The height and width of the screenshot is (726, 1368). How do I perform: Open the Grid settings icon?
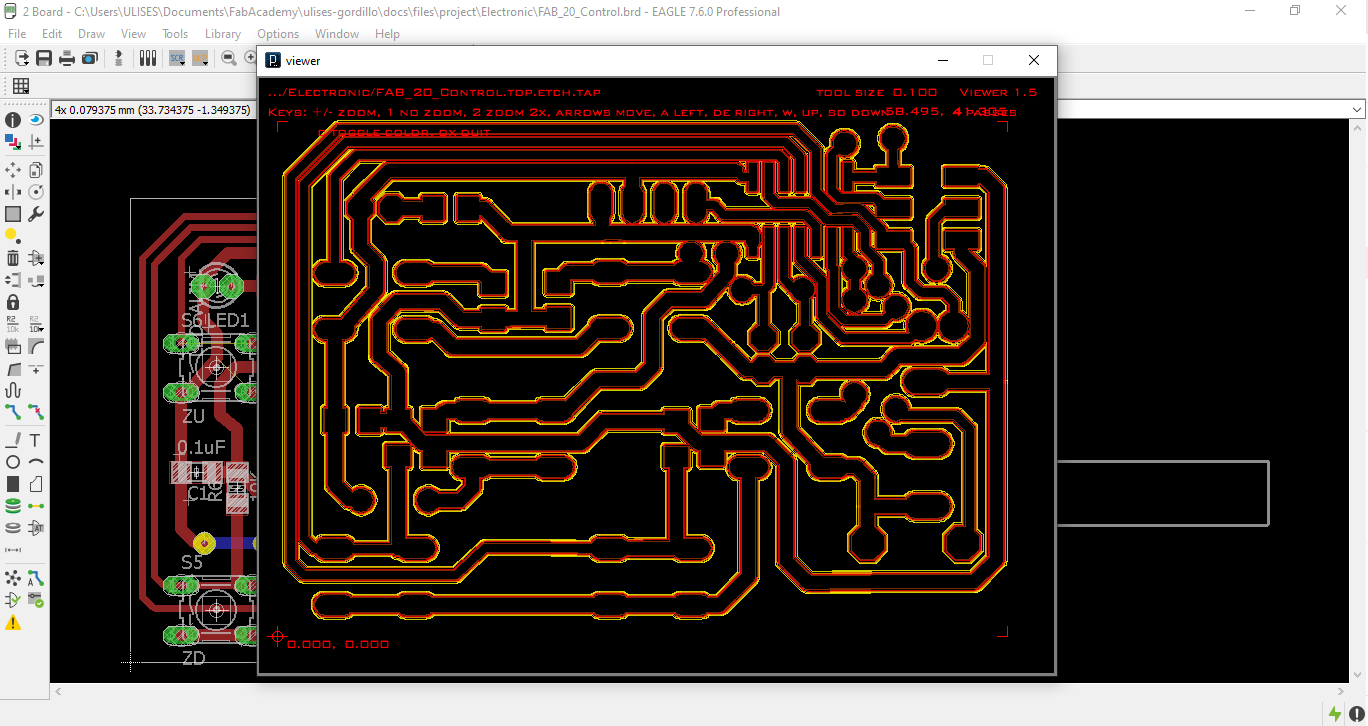pos(21,86)
